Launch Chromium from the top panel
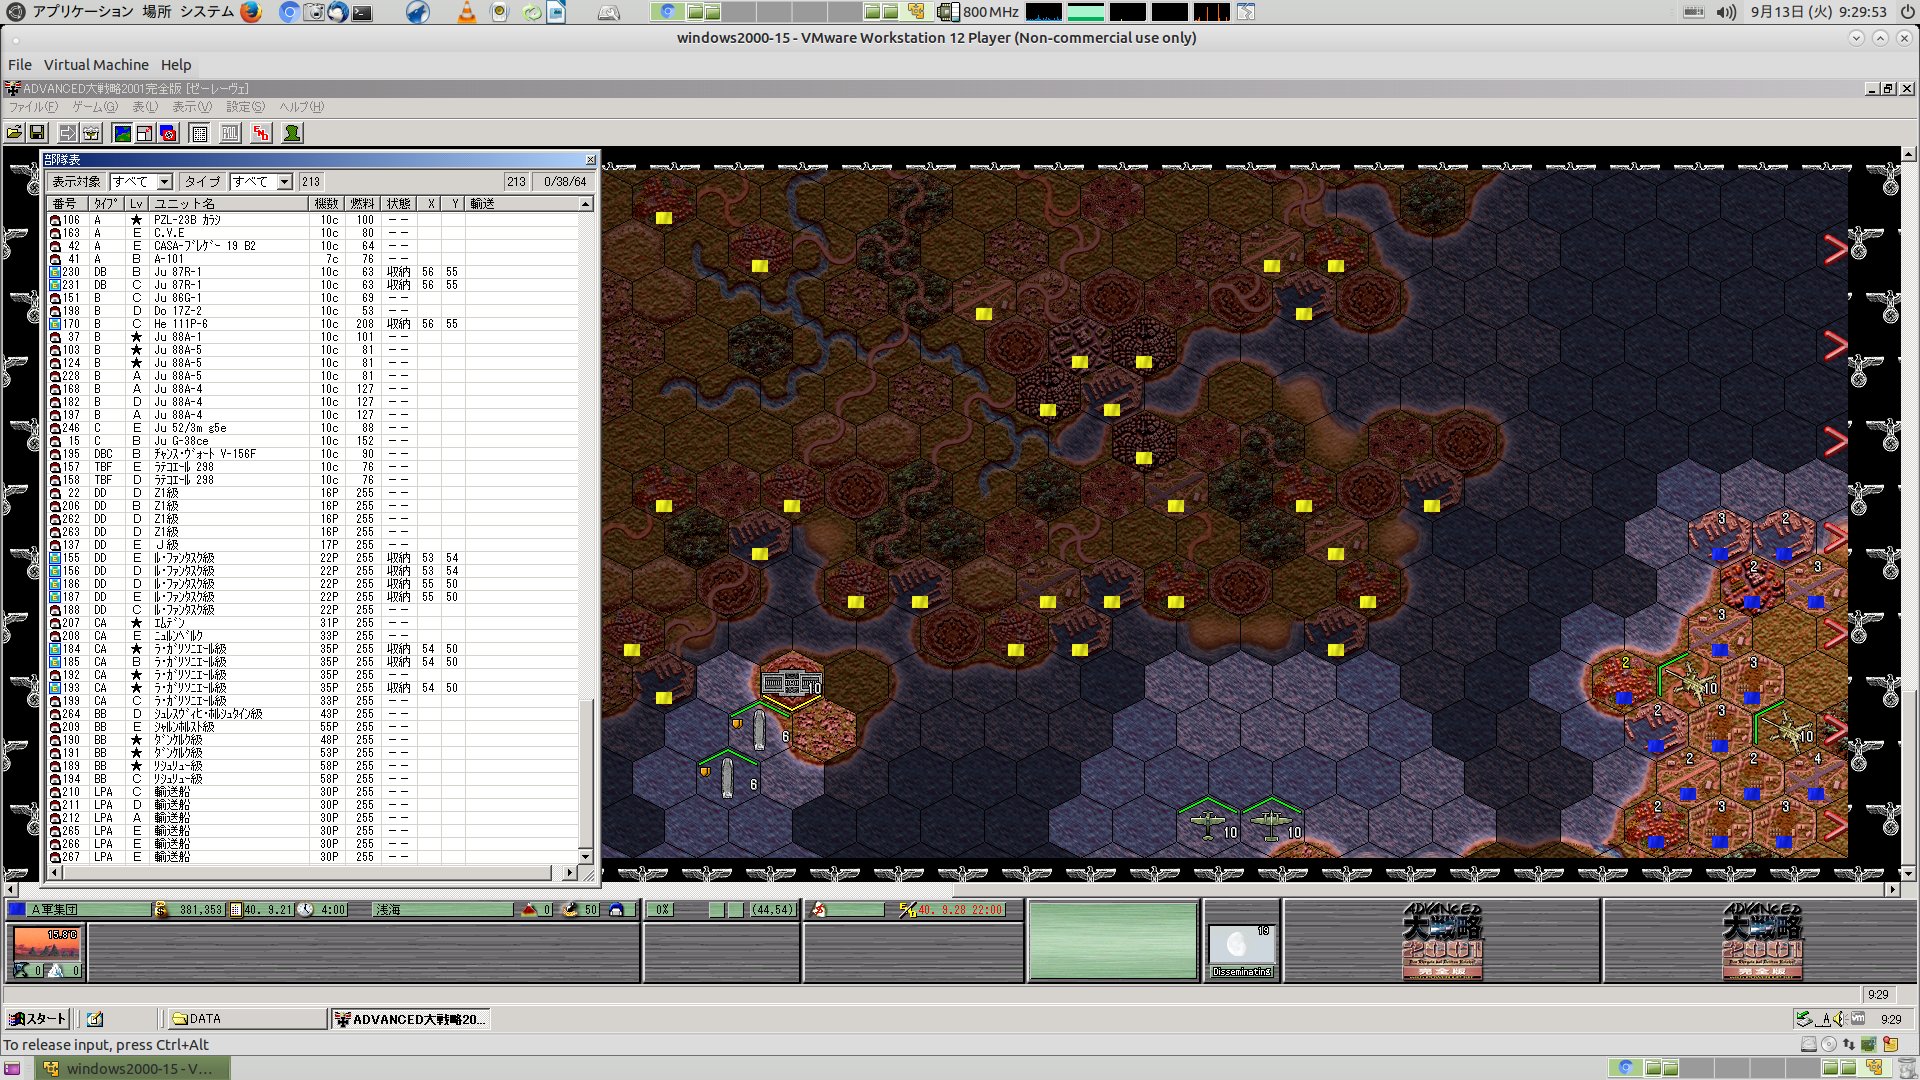 click(289, 12)
